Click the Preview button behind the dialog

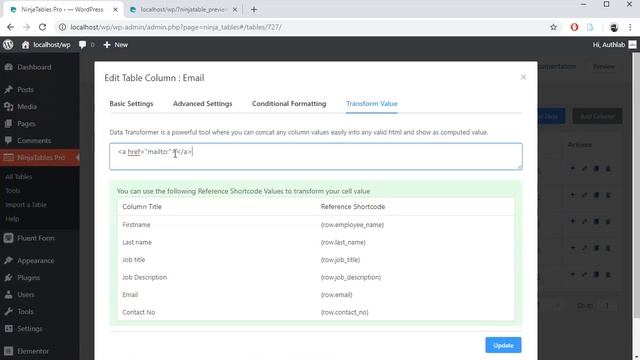(x=604, y=67)
